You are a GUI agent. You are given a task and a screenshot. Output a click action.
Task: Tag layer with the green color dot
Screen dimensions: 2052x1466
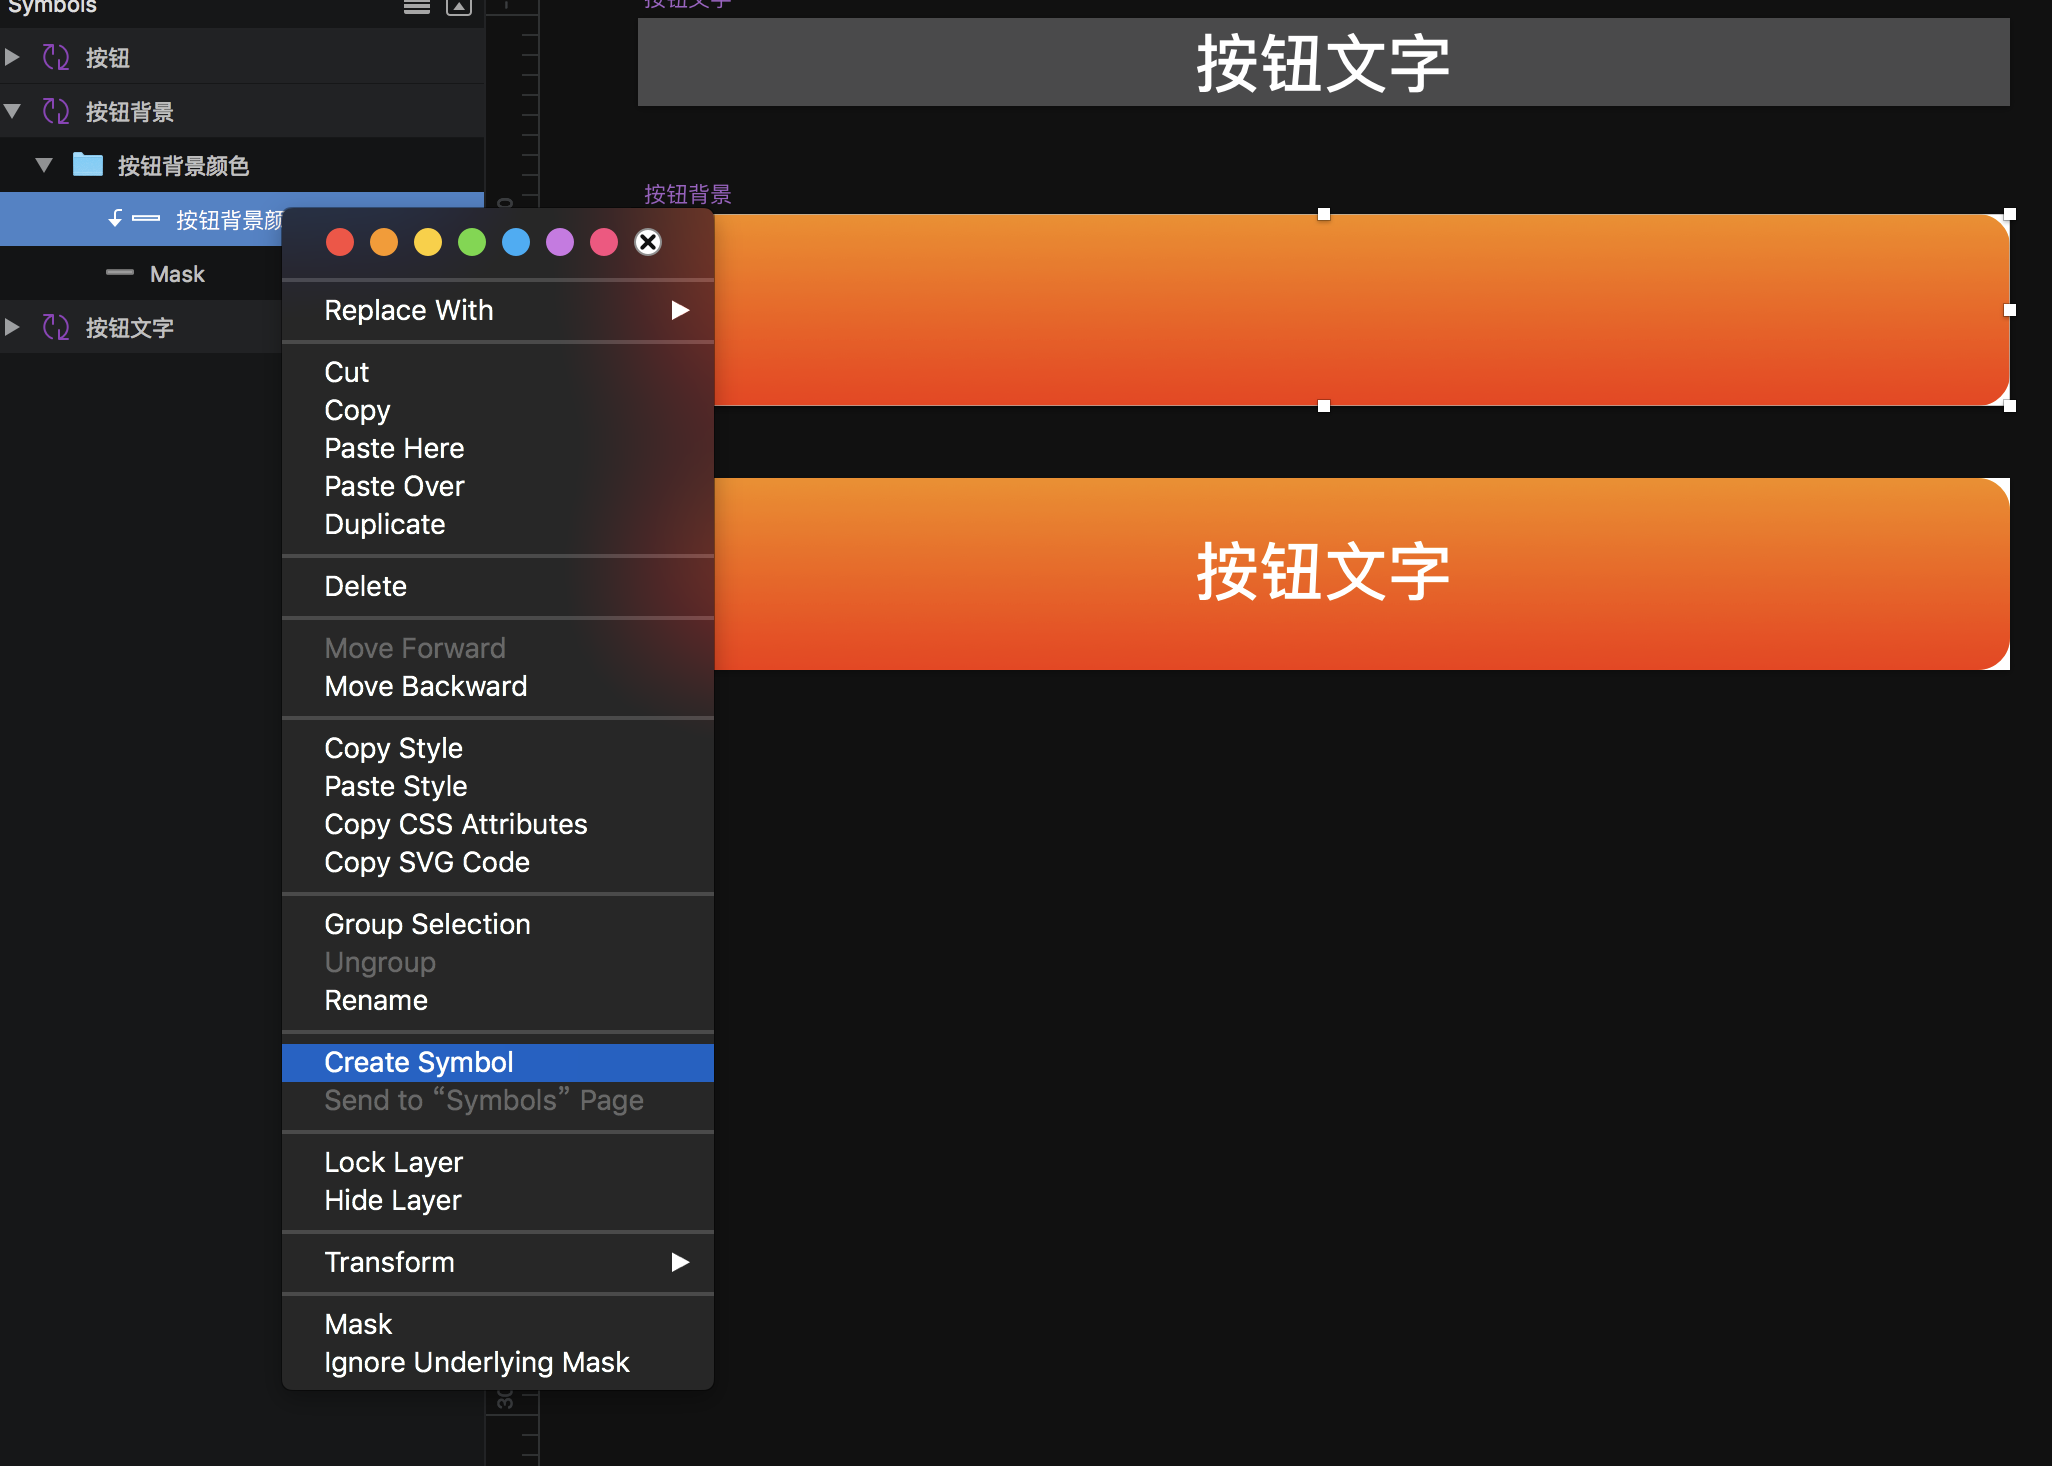tap(472, 242)
